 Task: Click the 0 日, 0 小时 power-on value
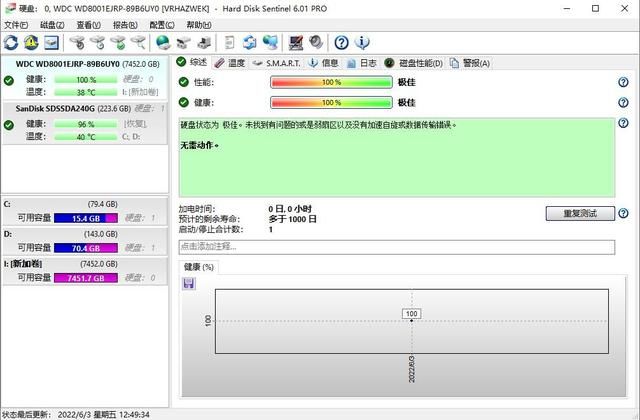click(290, 209)
